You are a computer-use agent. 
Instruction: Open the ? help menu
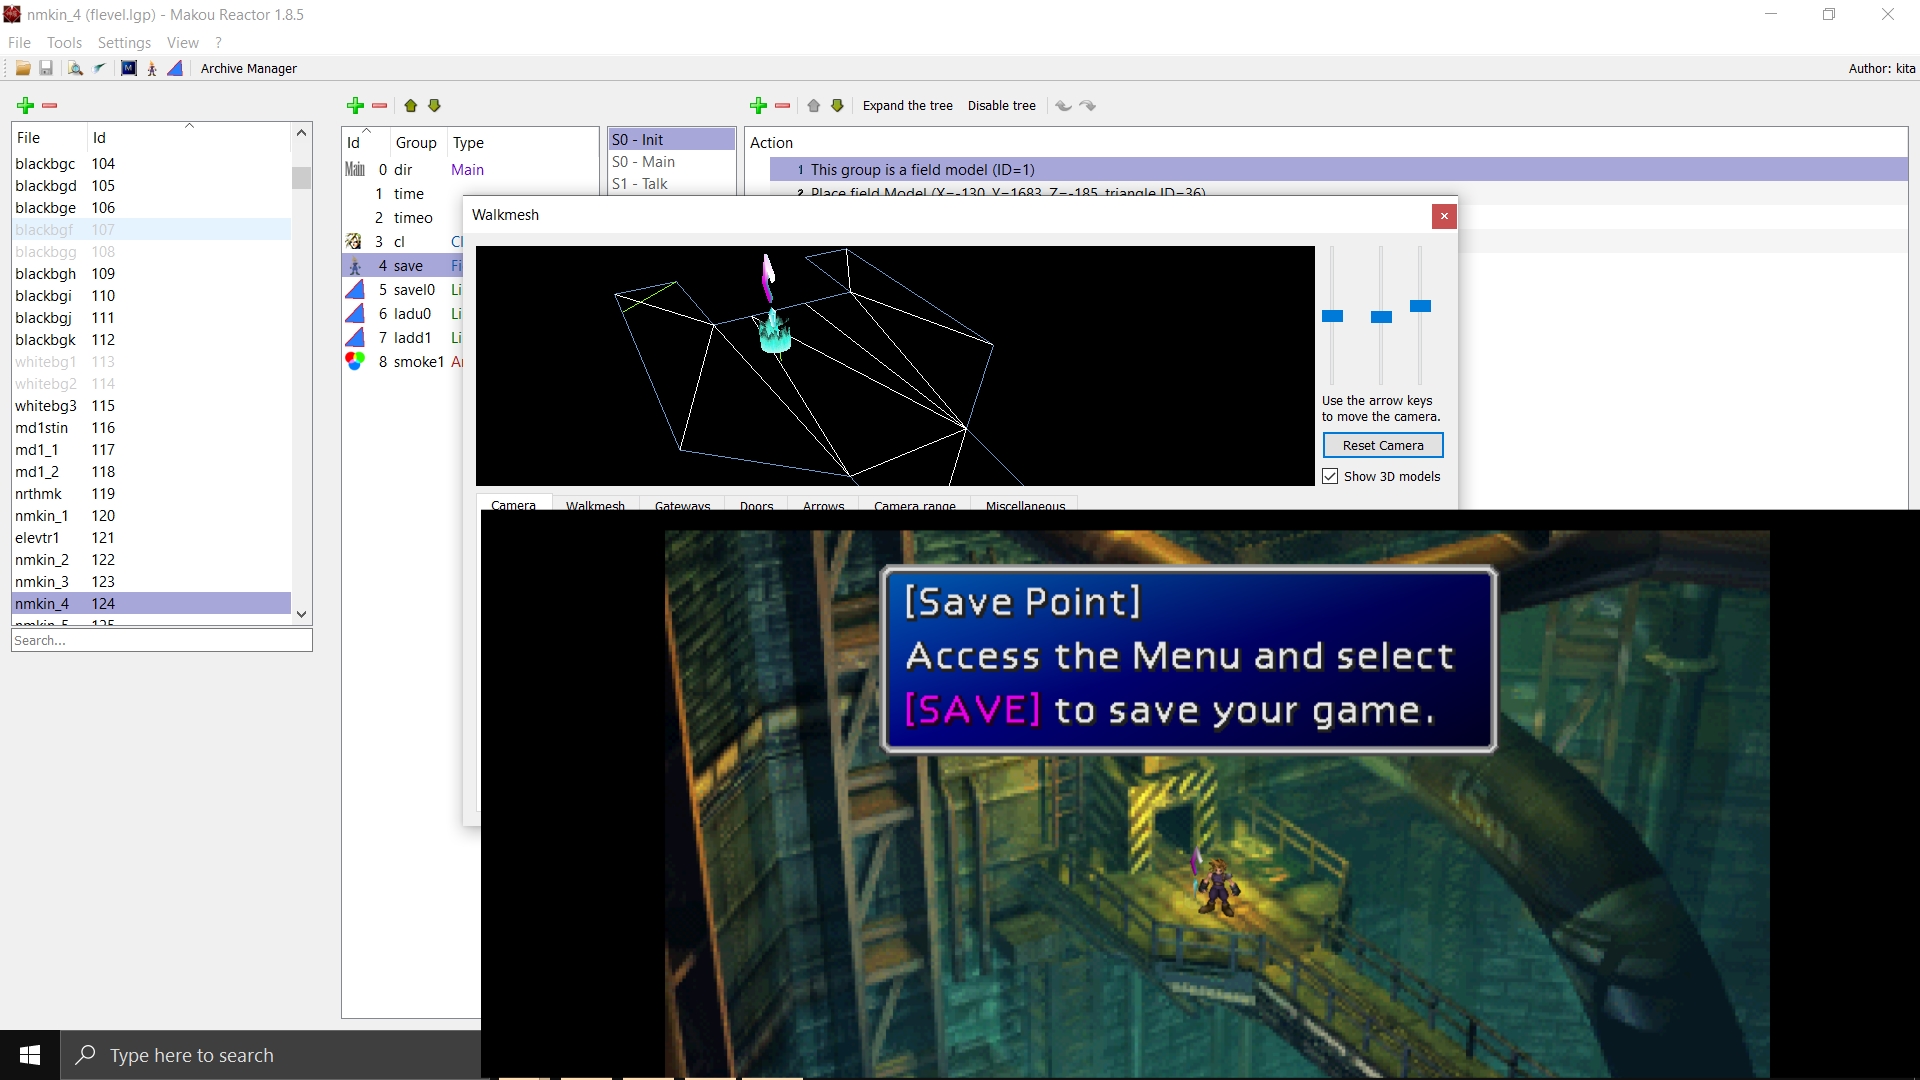(x=218, y=43)
